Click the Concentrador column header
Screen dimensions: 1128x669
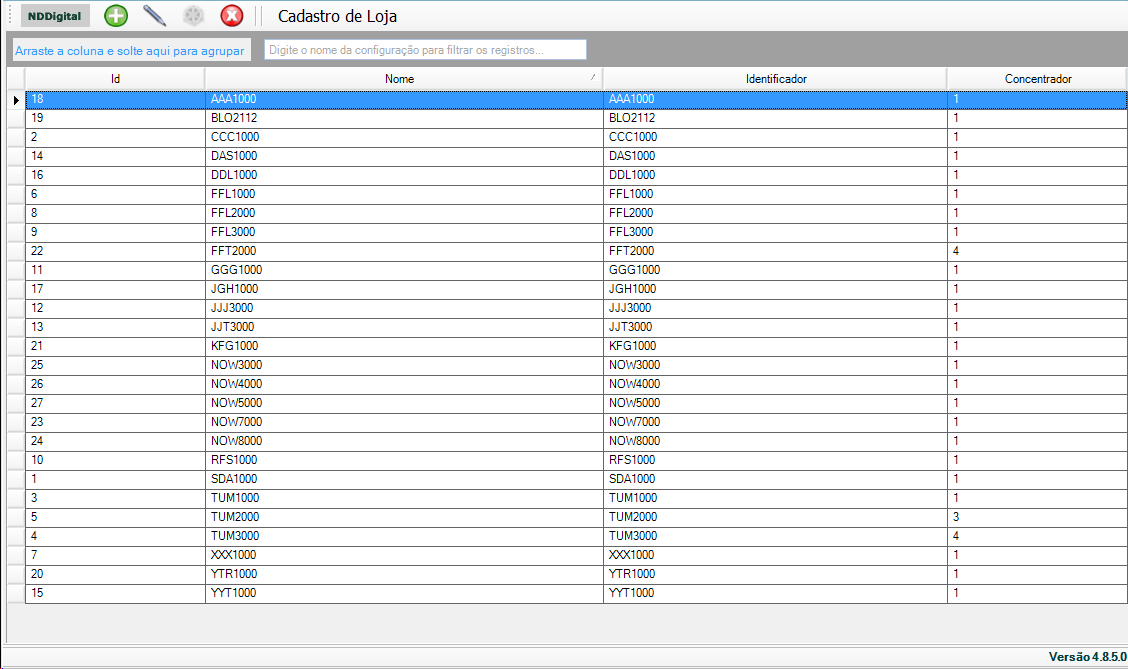tap(1038, 79)
